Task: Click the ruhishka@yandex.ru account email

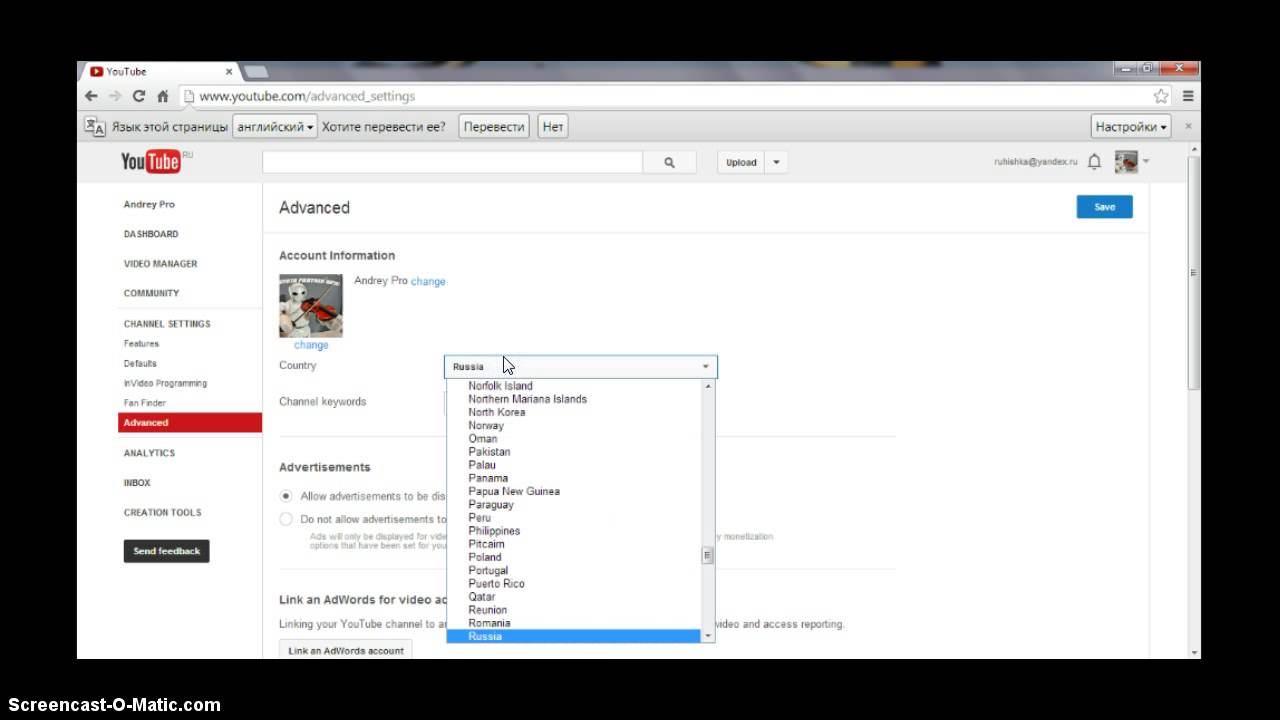Action: point(1036,162)
